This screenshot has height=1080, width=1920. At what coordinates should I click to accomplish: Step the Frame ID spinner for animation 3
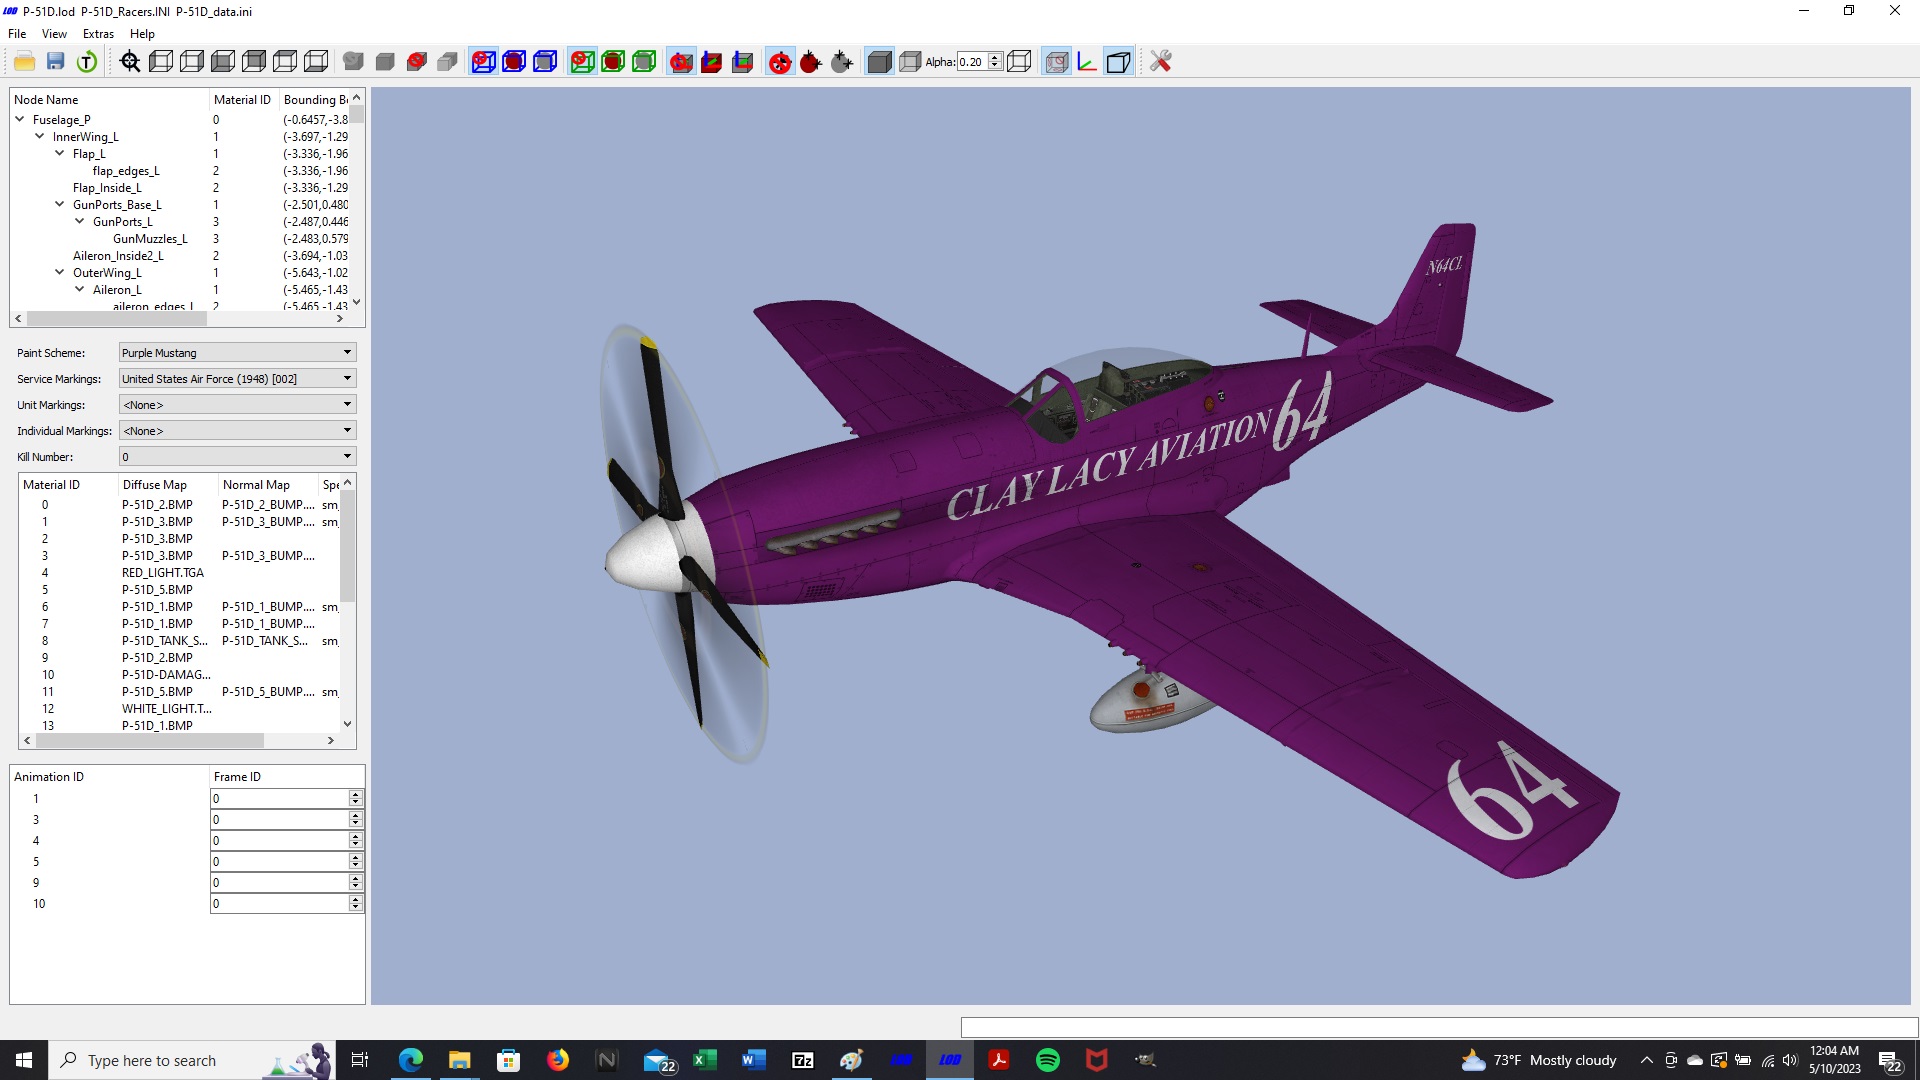pos(355,819)
